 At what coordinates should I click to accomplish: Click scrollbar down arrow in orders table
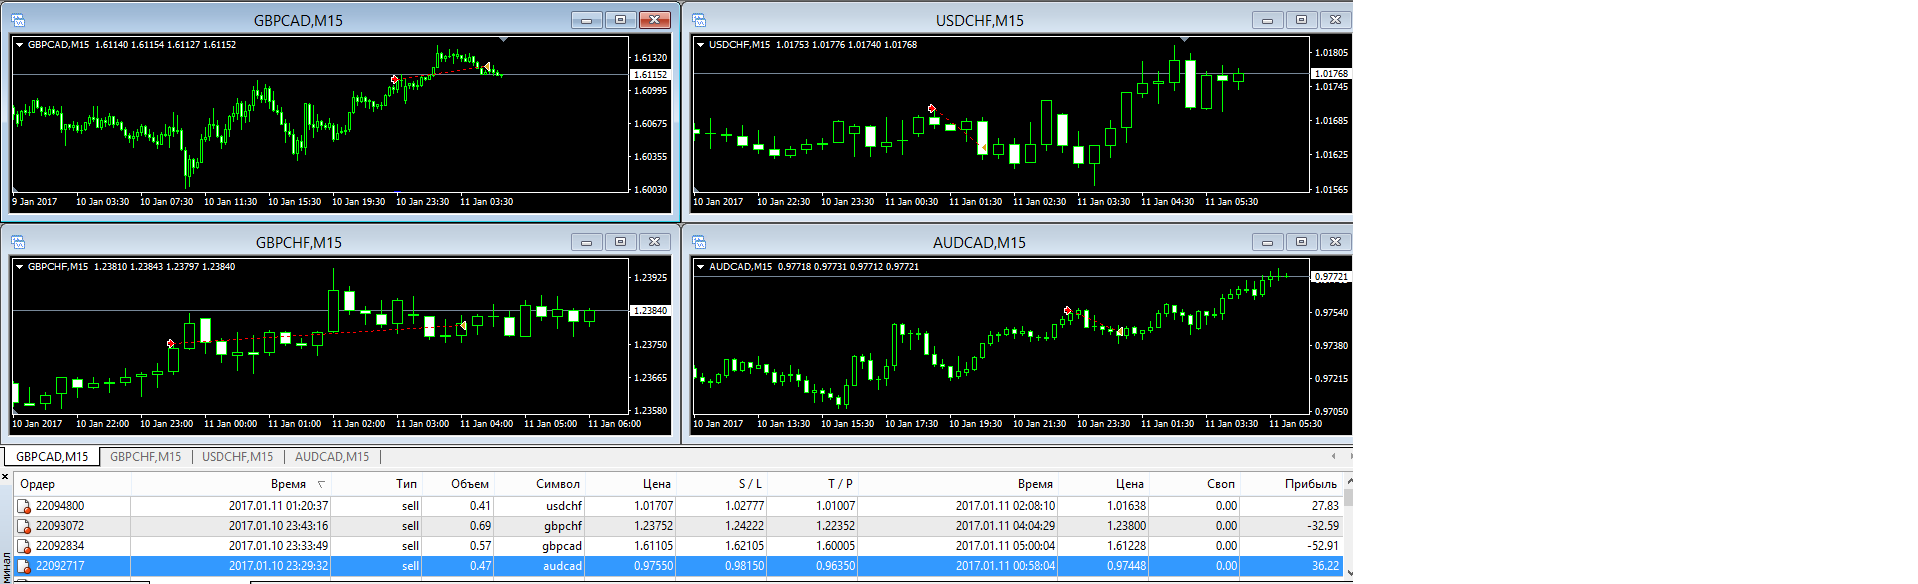tap(1348, 573)
